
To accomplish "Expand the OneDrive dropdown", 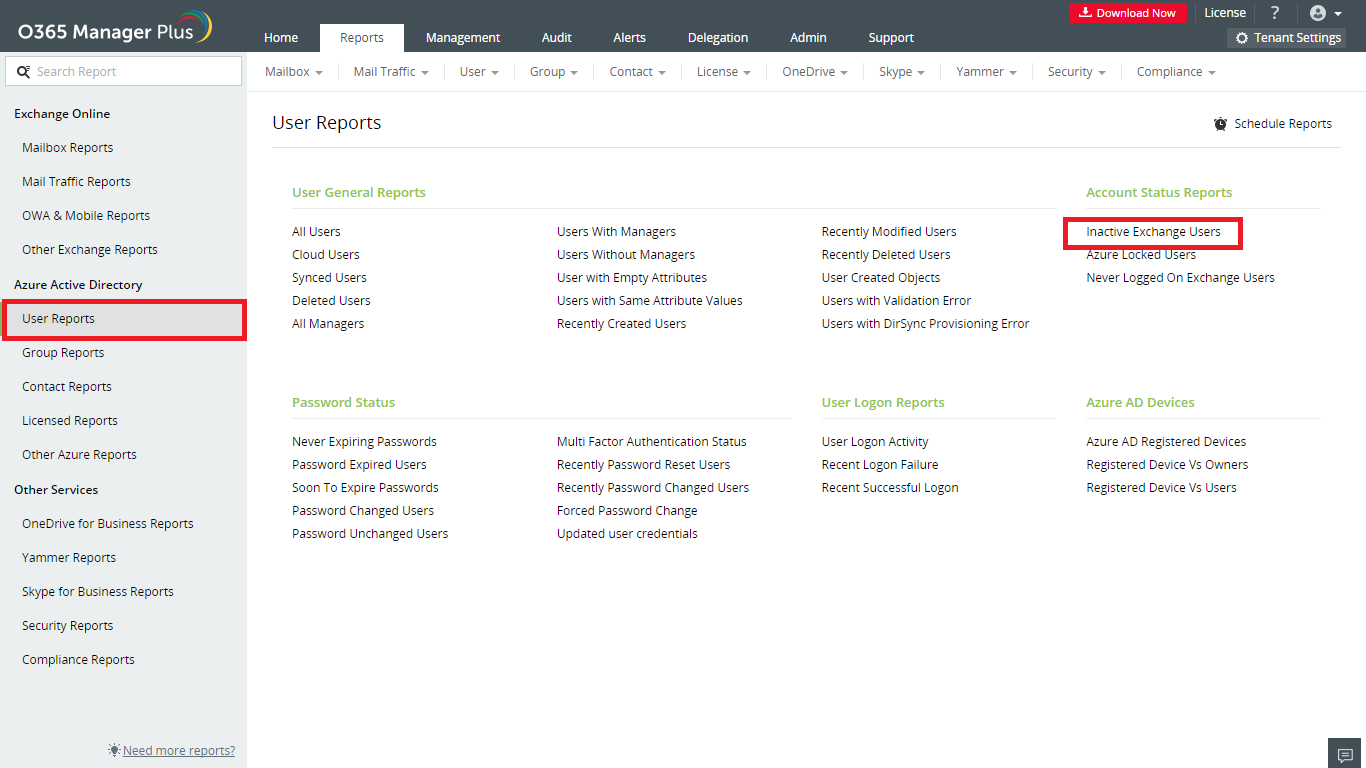I will point(815,72).
